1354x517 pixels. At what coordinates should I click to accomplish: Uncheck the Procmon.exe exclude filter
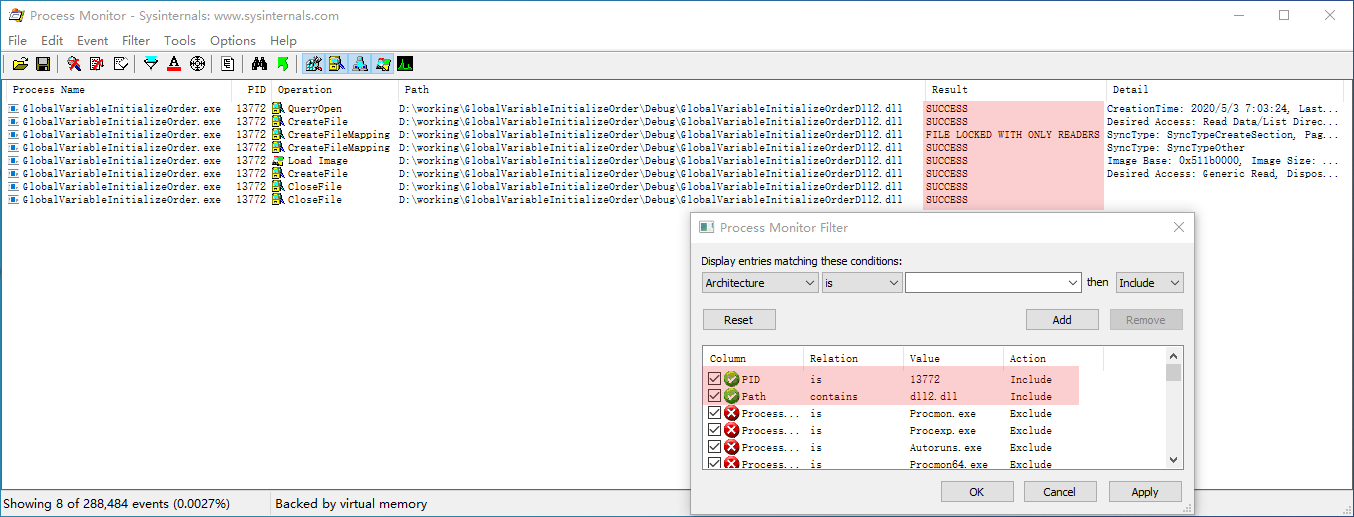click(x=714, y=413)
